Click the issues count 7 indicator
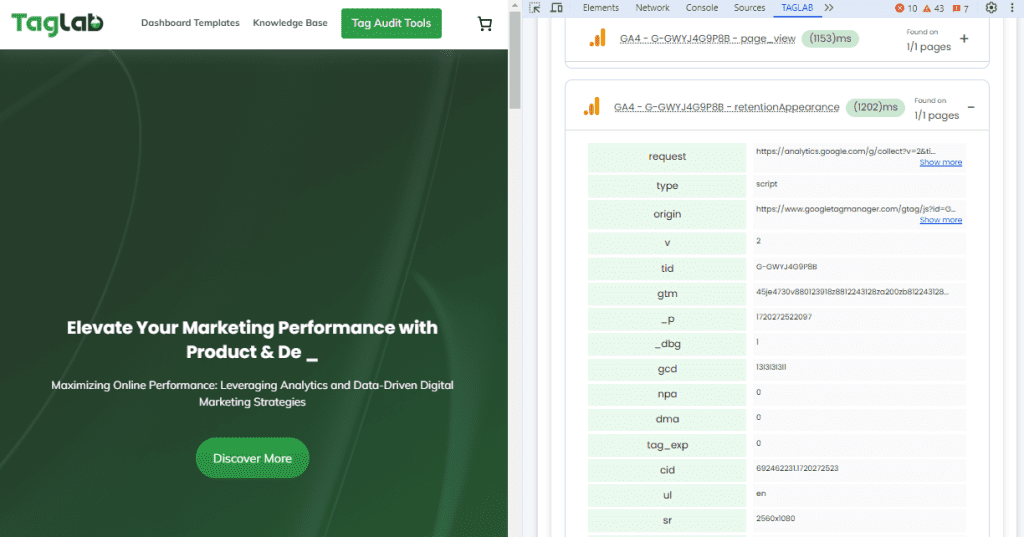The image size is (1024, 537). tap(961, 8)
